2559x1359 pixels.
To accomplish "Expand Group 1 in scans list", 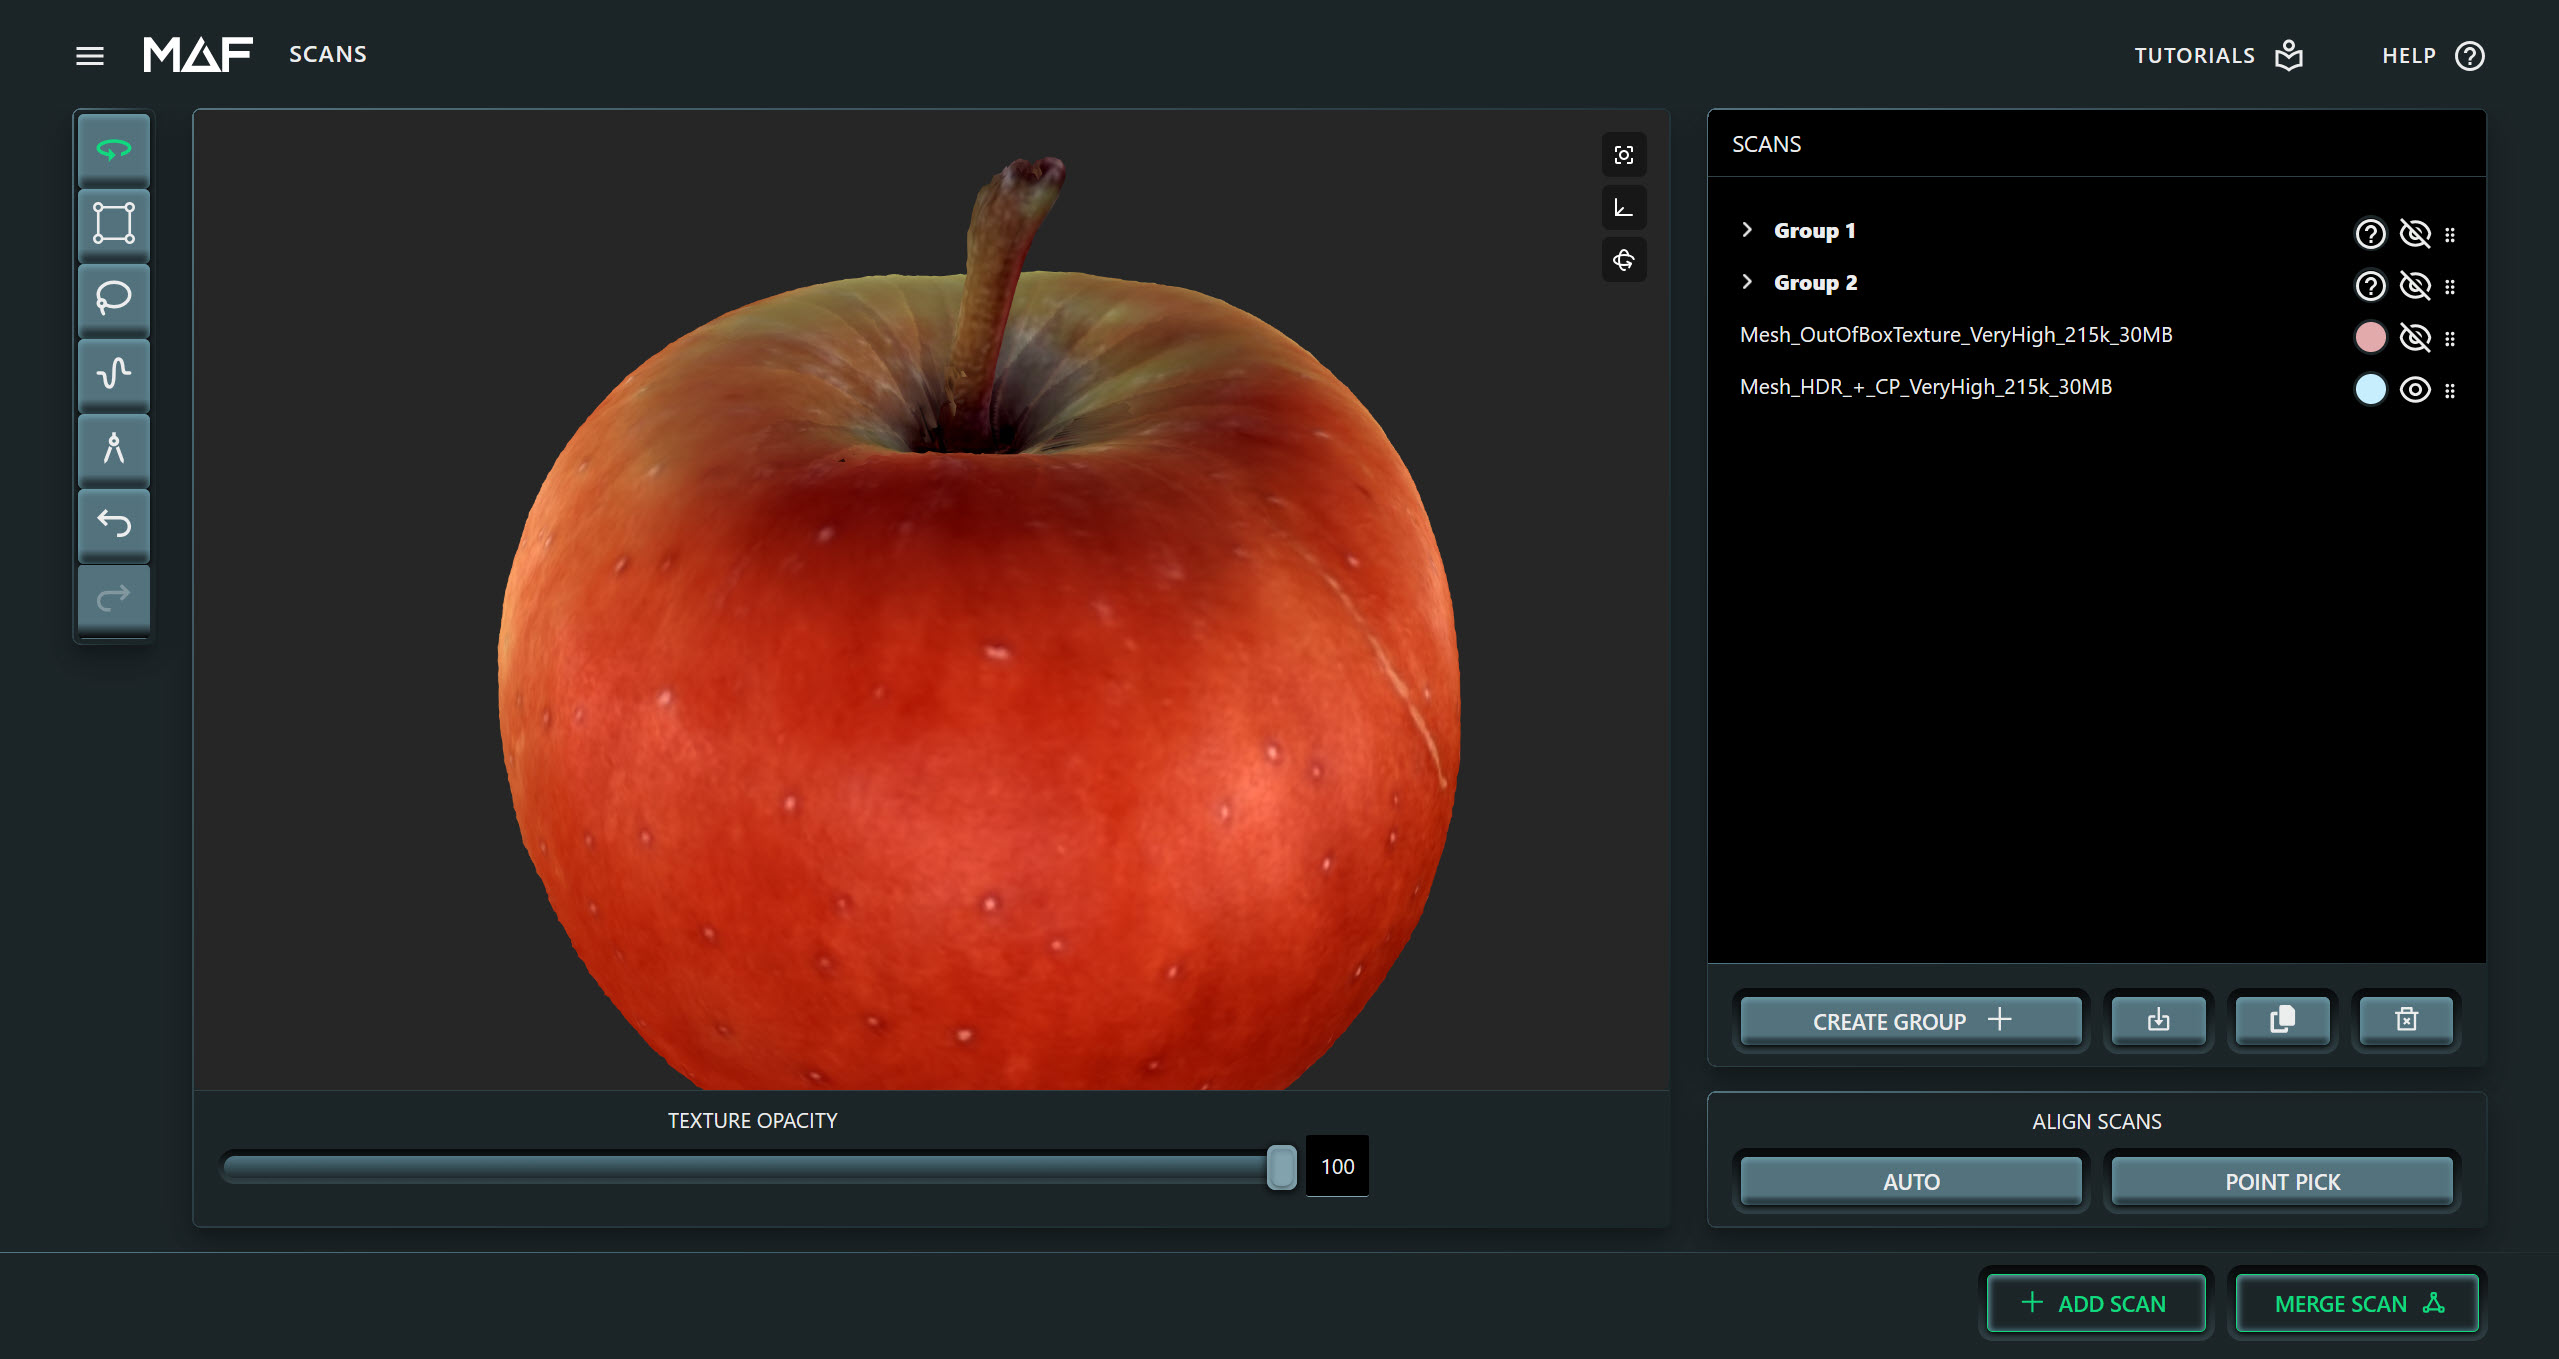I will (x=1747, y=230).
